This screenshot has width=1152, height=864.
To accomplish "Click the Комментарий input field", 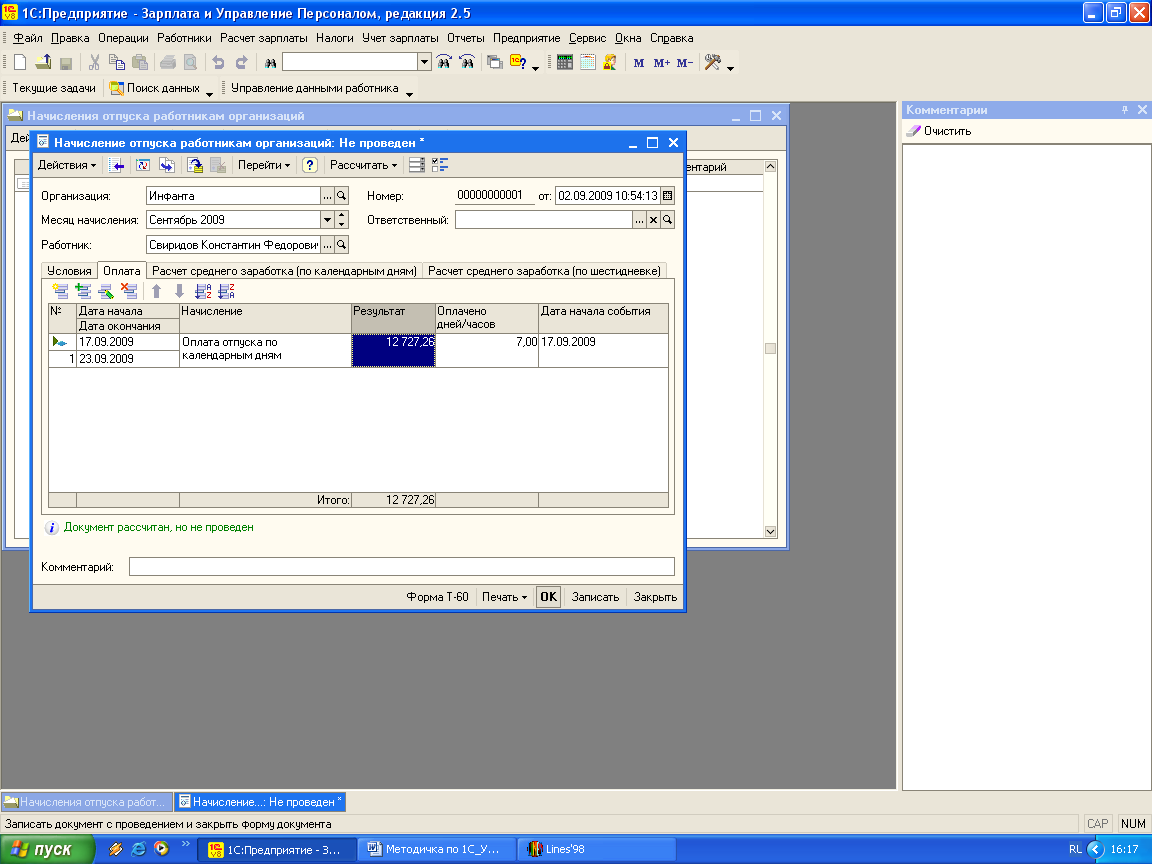I will point(401,566).
